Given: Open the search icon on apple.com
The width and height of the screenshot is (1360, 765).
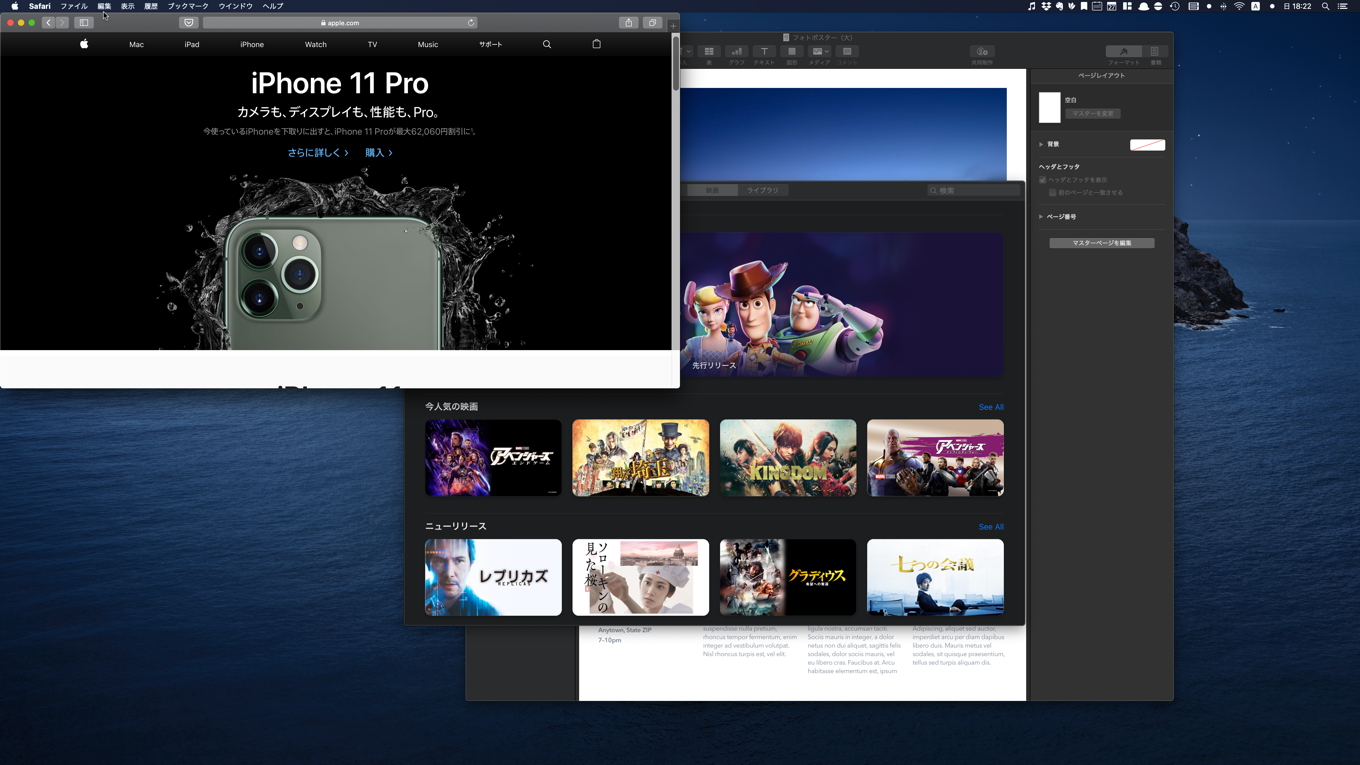Looking at the screenshot, I should [547, 44].
